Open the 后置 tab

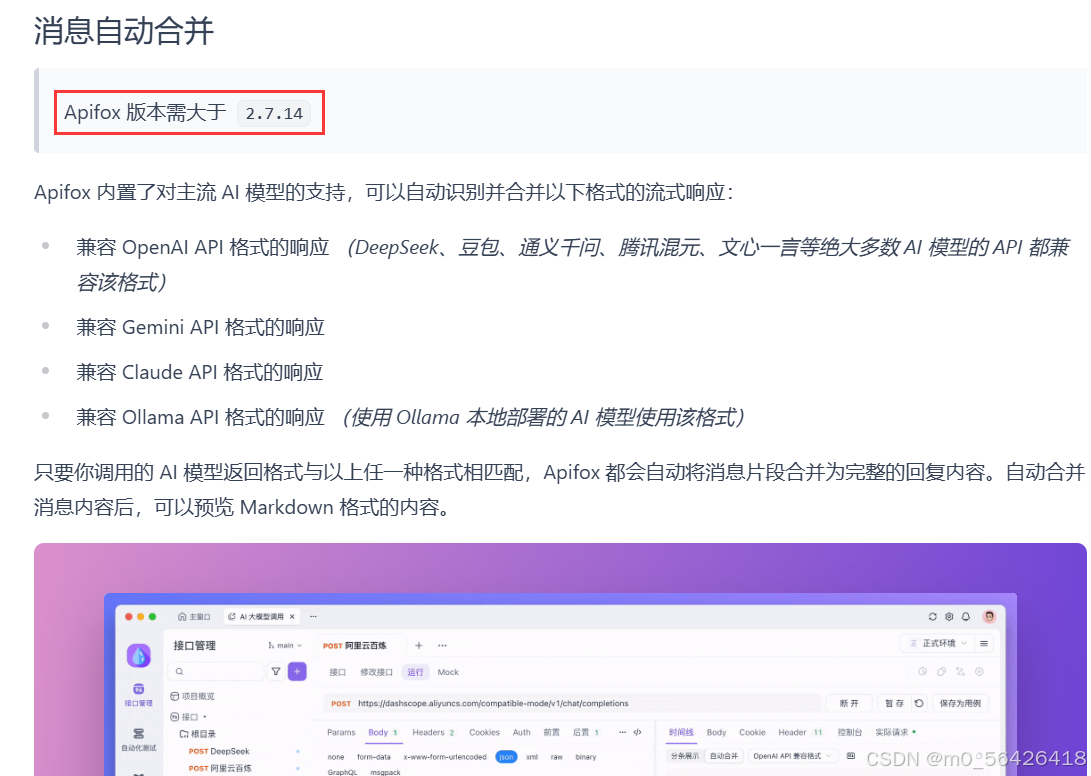pos(585,732)
